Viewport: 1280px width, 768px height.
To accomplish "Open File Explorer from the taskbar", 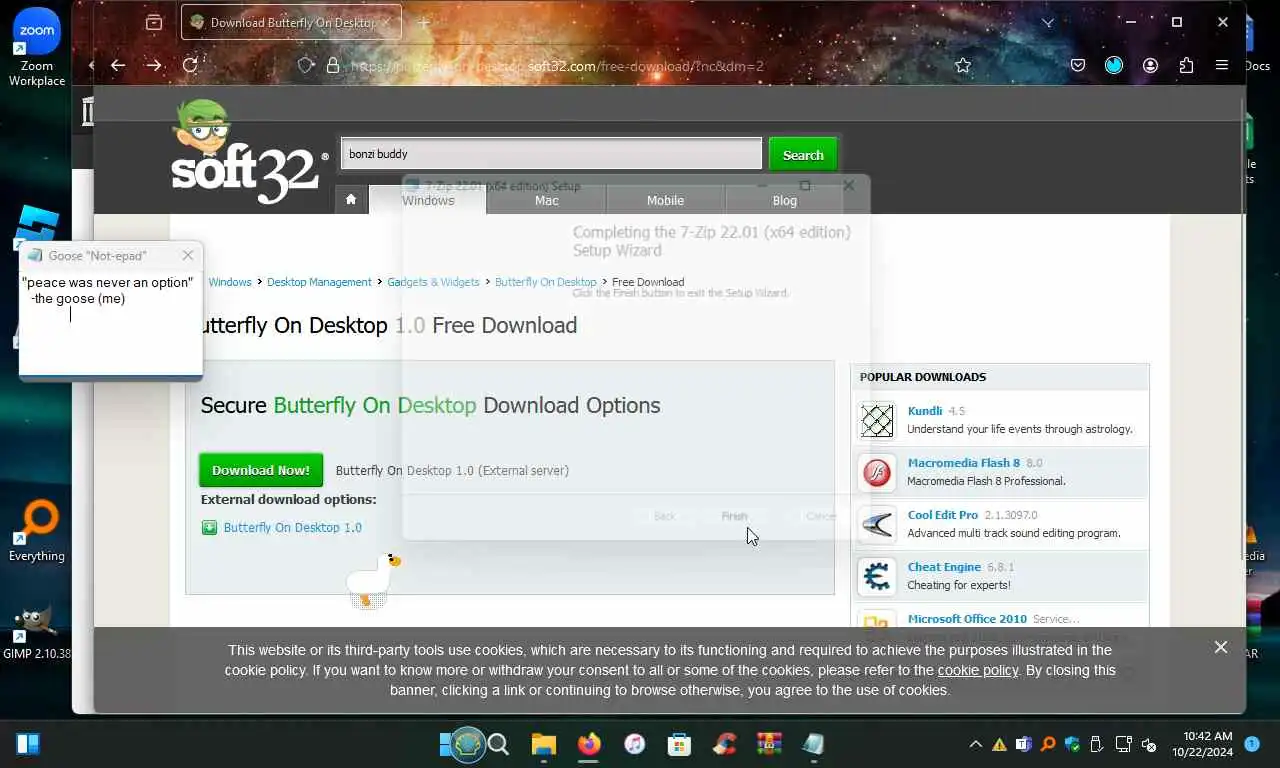I will (x=543, y=744).
